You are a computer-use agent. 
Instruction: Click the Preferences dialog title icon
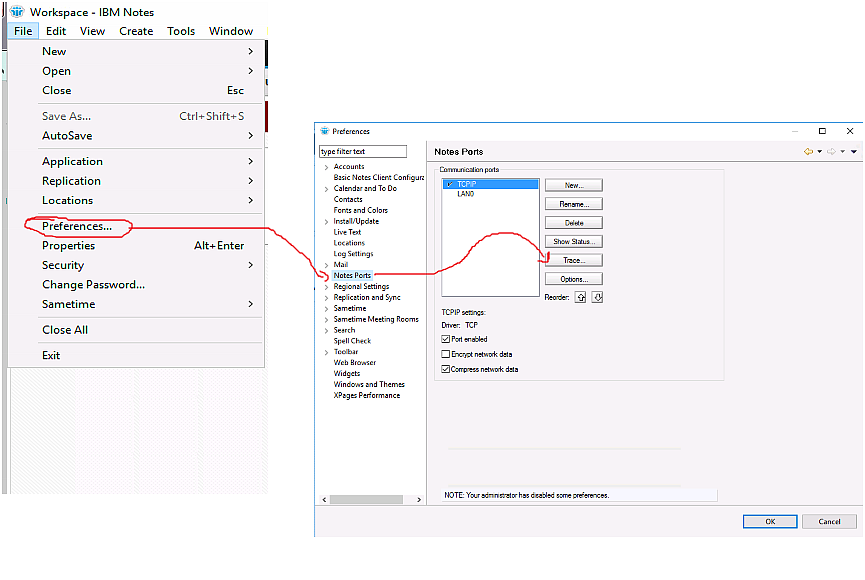[x=324, y=131]
